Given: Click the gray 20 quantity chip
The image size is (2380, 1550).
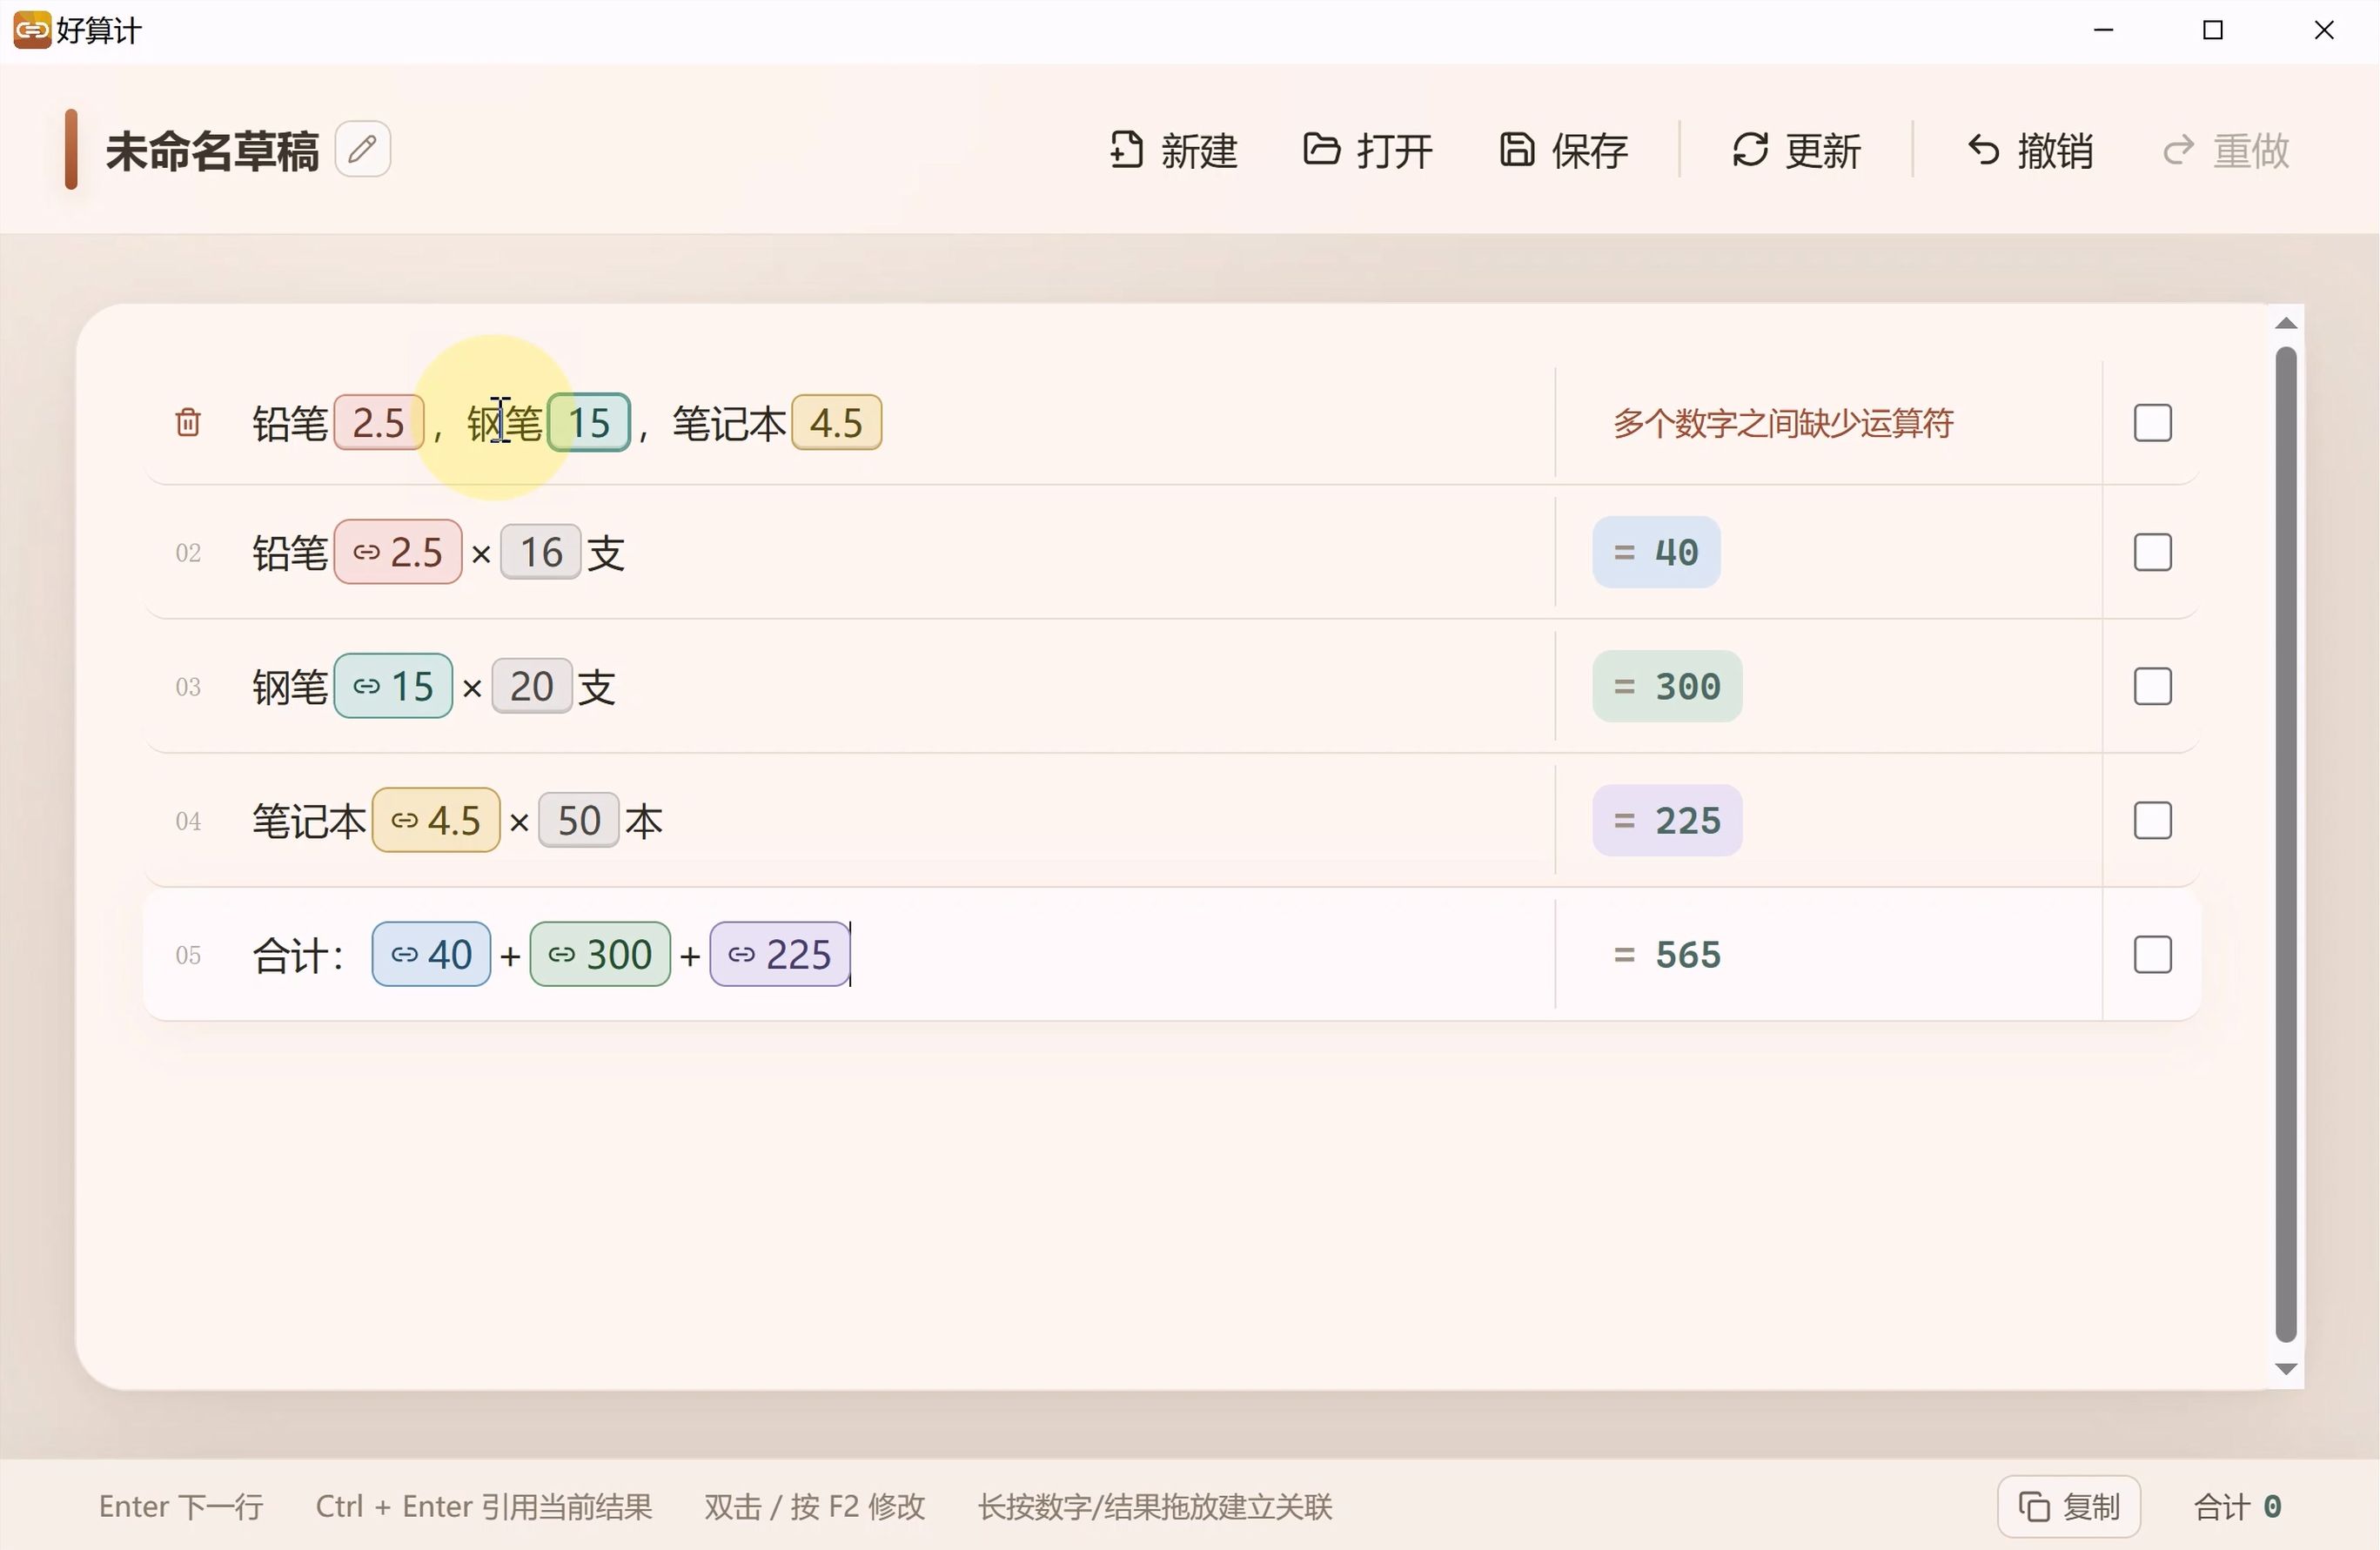Looking at the screenshot, I should (x=532, y=686).
